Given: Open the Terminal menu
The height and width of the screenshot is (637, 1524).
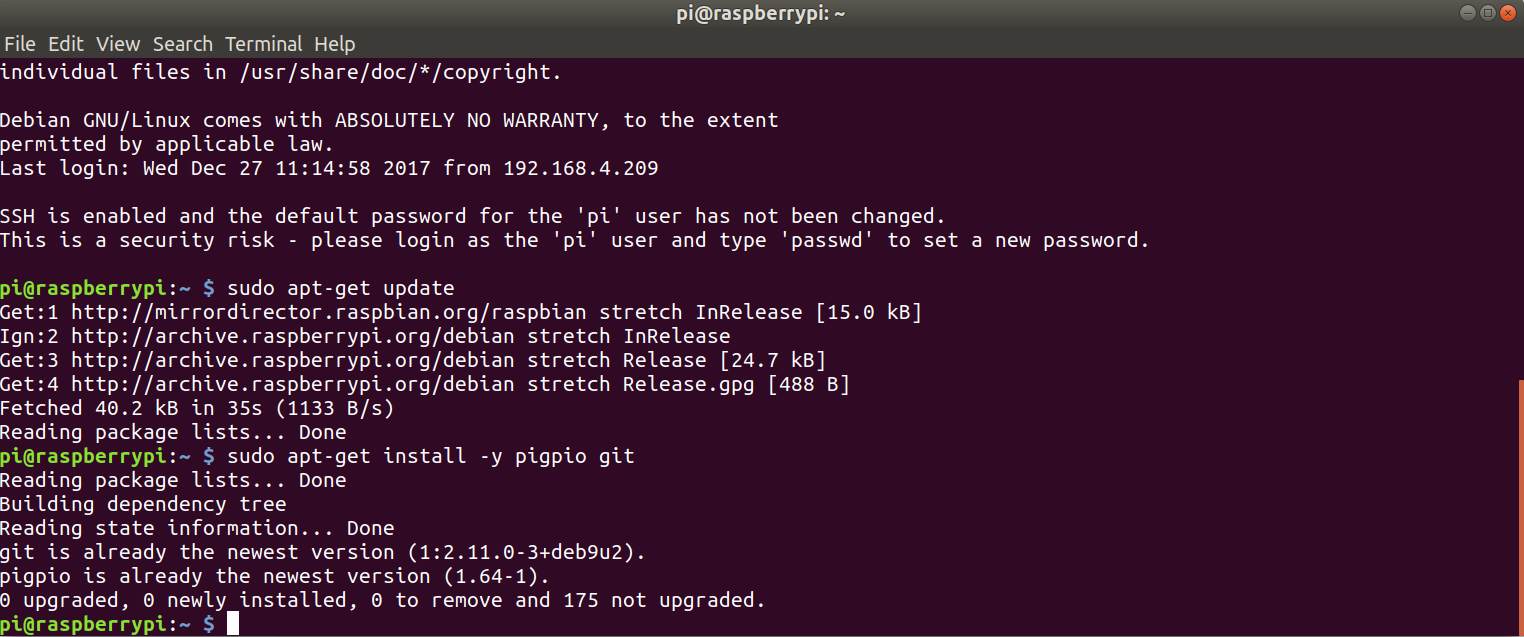Looking at the screenshot, I should [x=263, y=44].
